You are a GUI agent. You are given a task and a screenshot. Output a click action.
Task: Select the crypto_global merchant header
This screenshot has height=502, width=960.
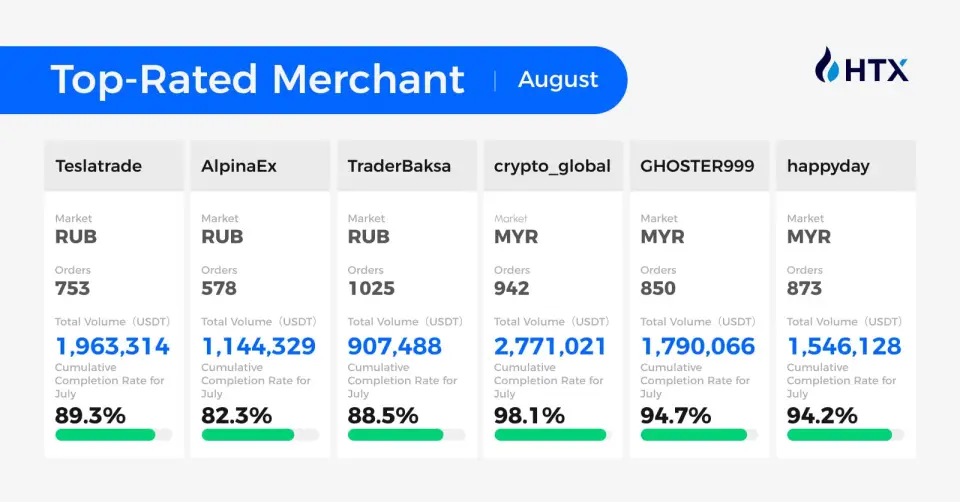553,166
